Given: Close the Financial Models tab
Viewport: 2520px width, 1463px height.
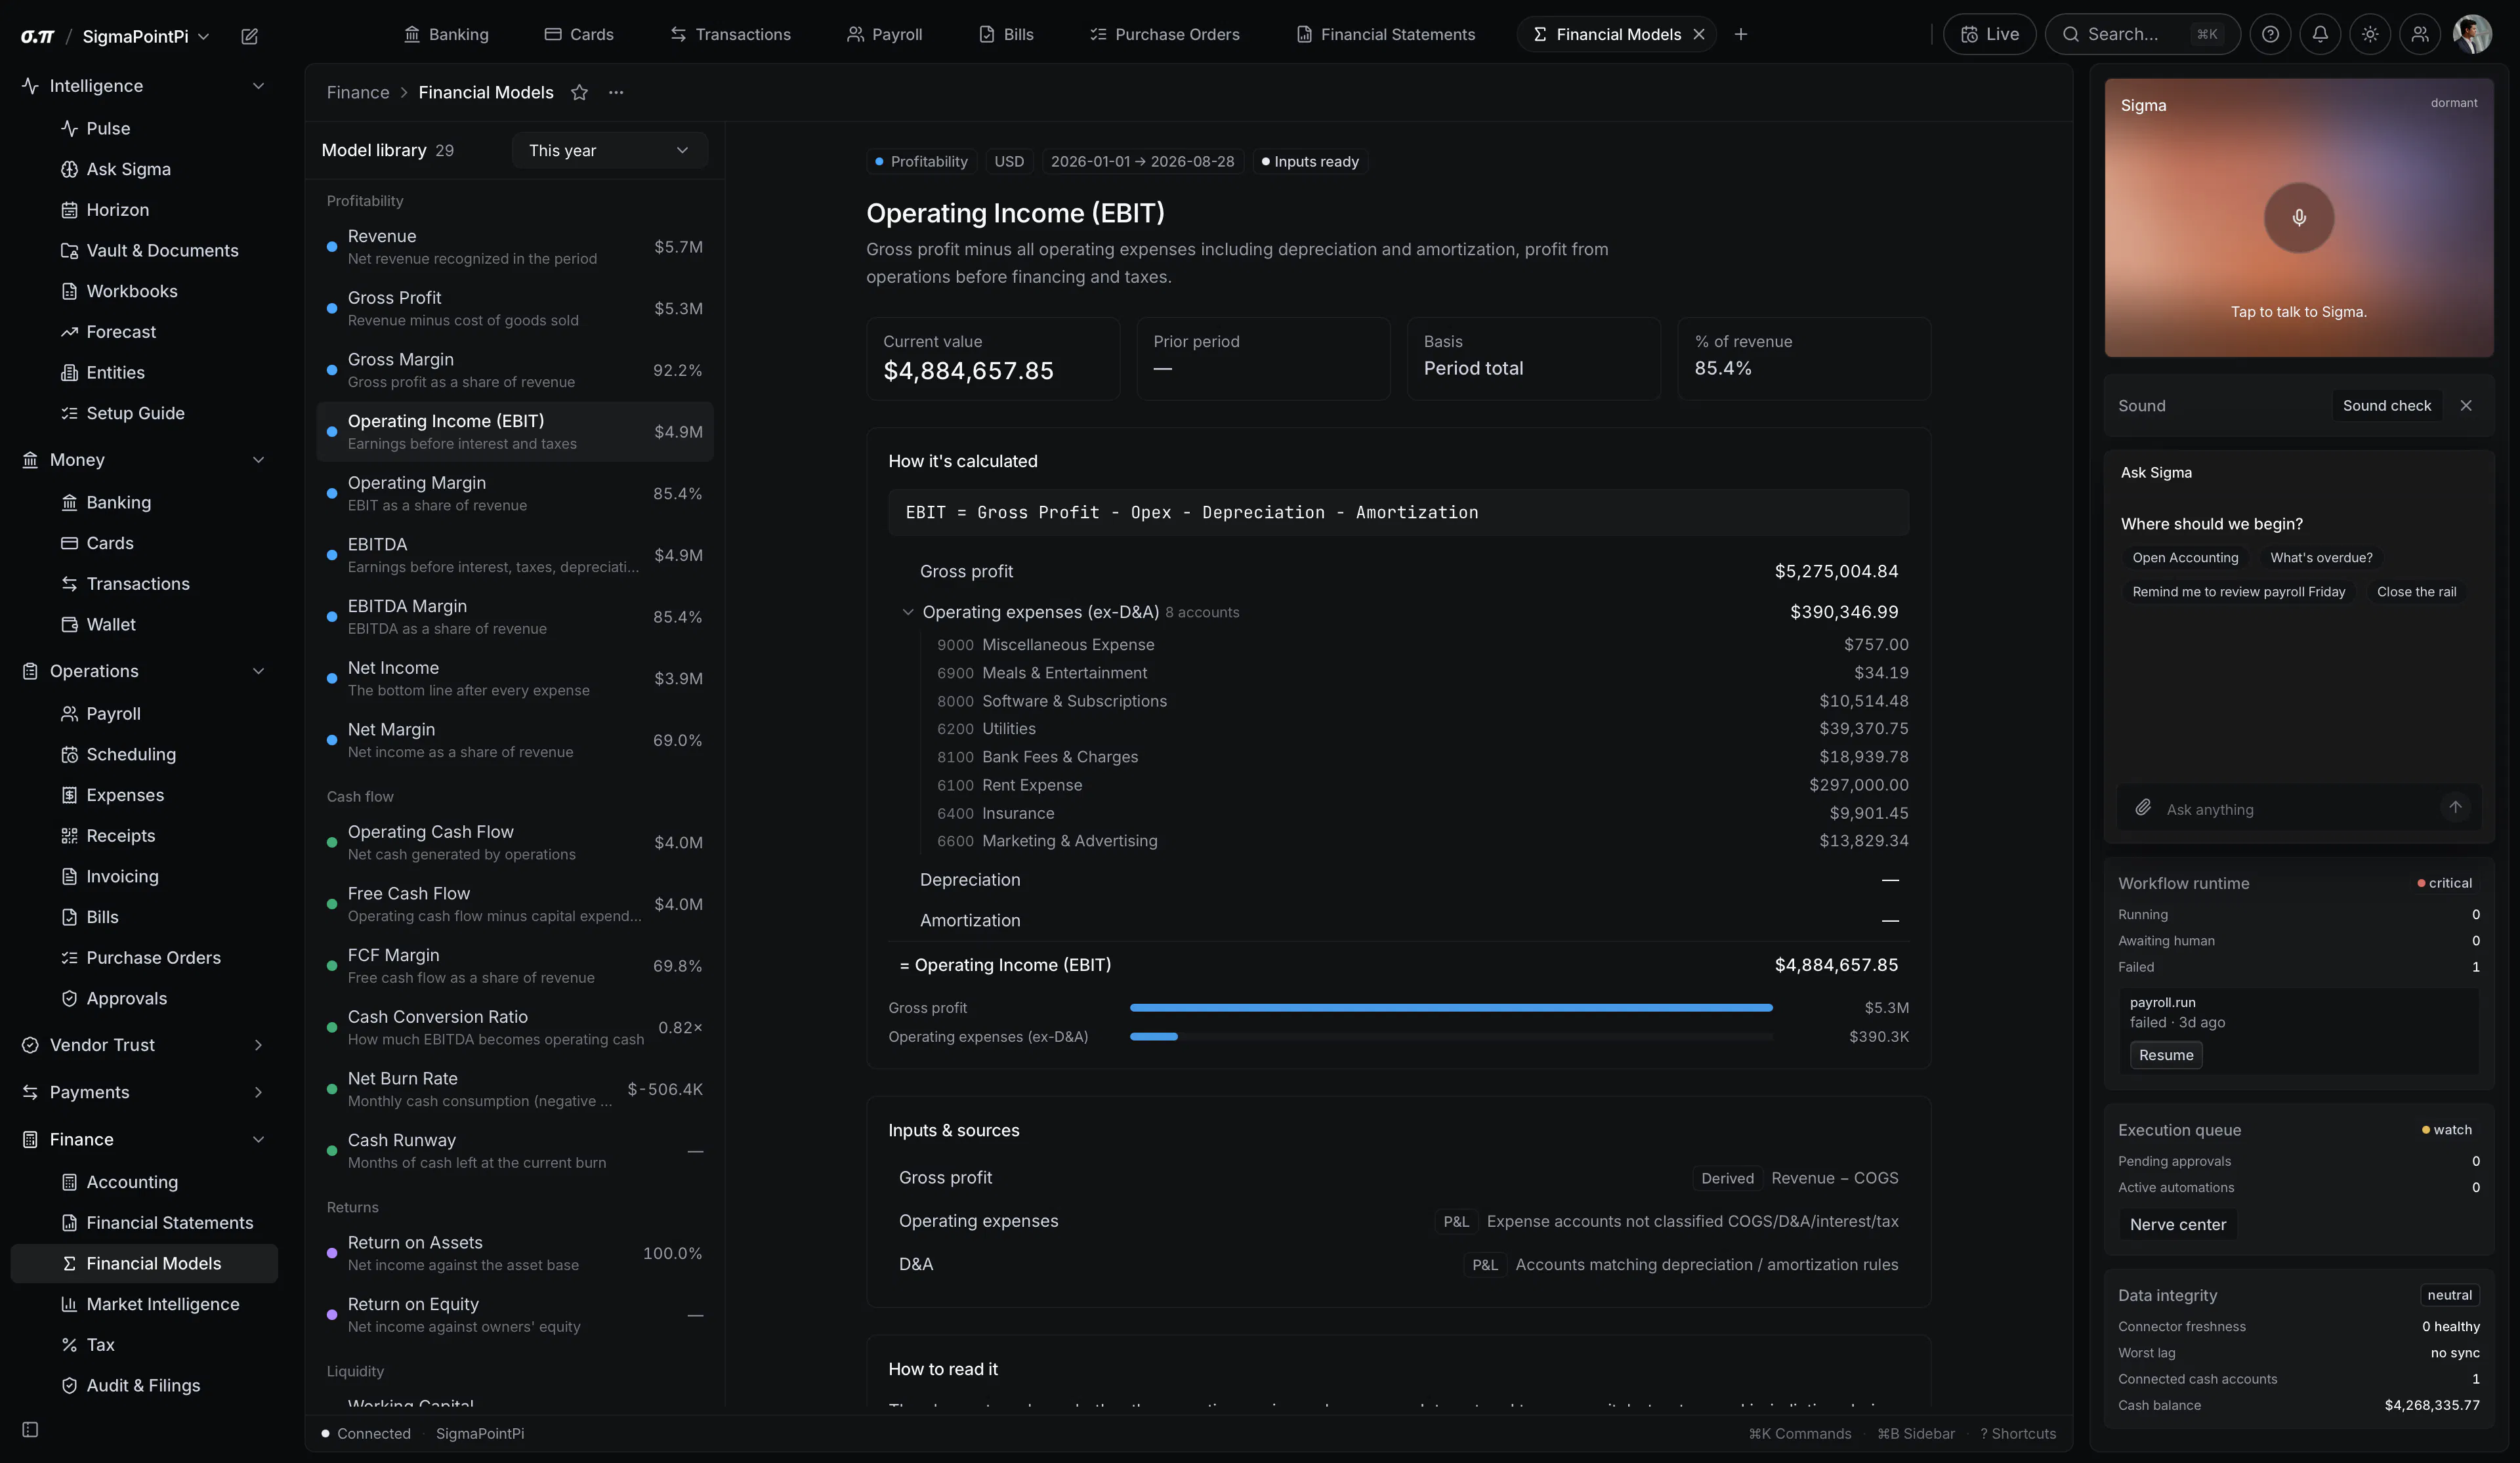Looking at the screenshot, I should [x=1698, y=34].
